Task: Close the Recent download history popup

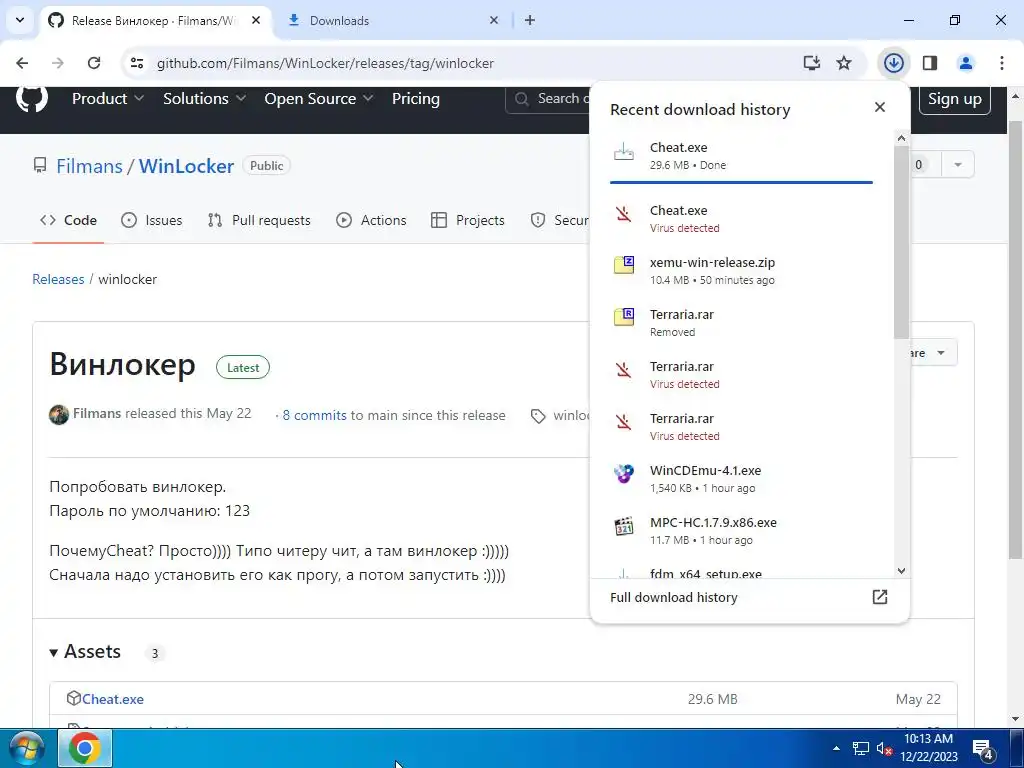Action: coord(880,107)
